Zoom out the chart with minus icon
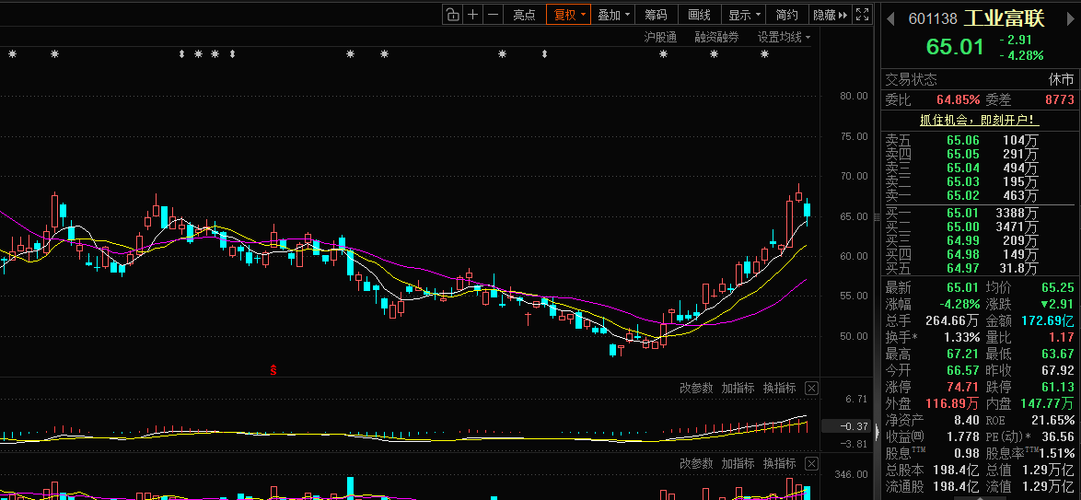 coord(492,14)
